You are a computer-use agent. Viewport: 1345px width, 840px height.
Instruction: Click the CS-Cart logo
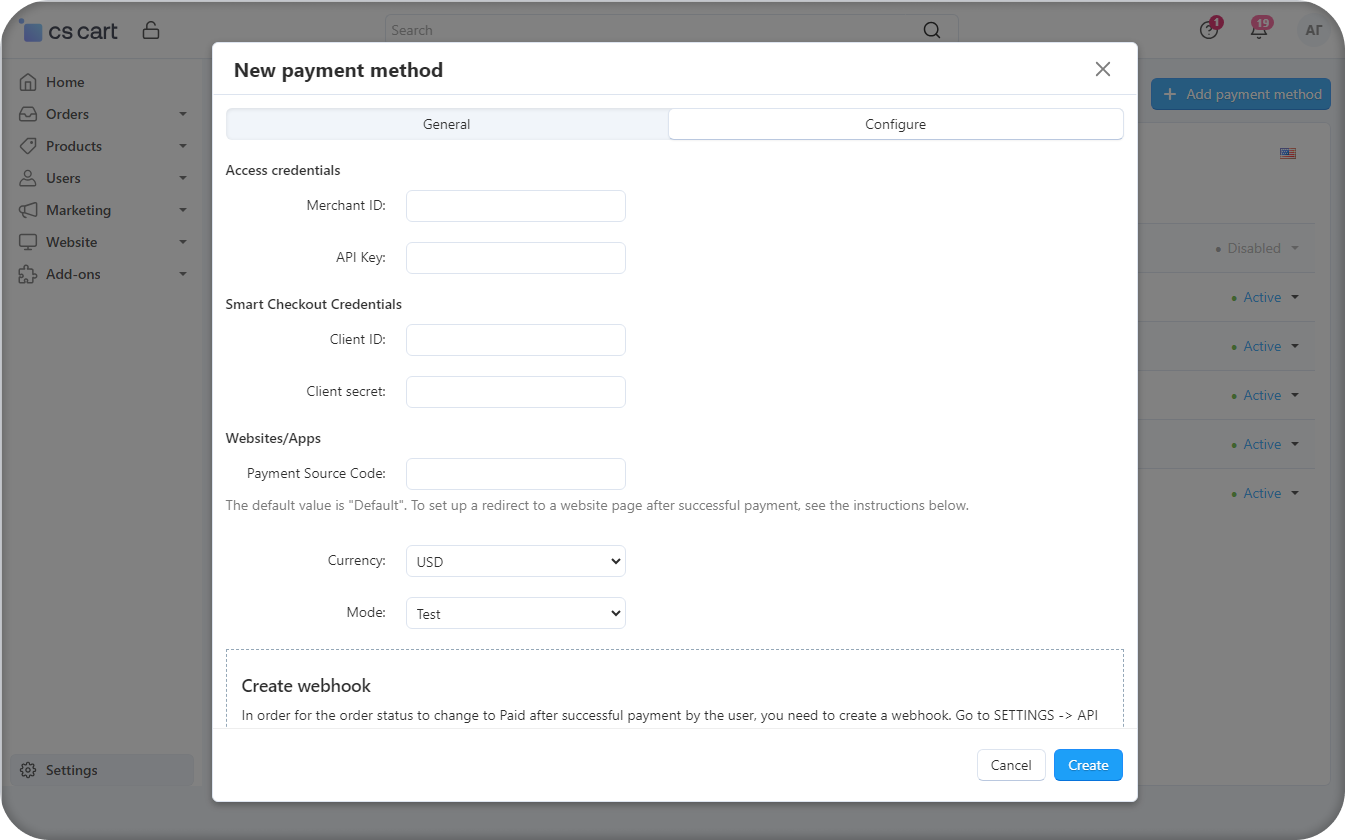(x=68, y=30)
